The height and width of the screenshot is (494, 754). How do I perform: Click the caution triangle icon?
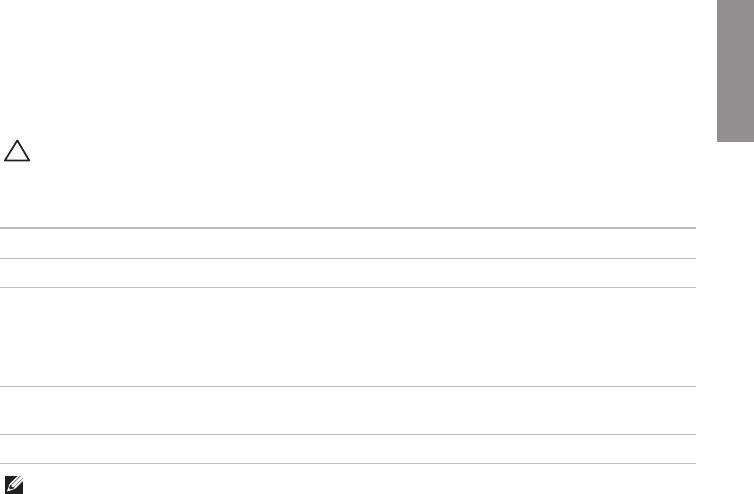[x=20, y=152]
